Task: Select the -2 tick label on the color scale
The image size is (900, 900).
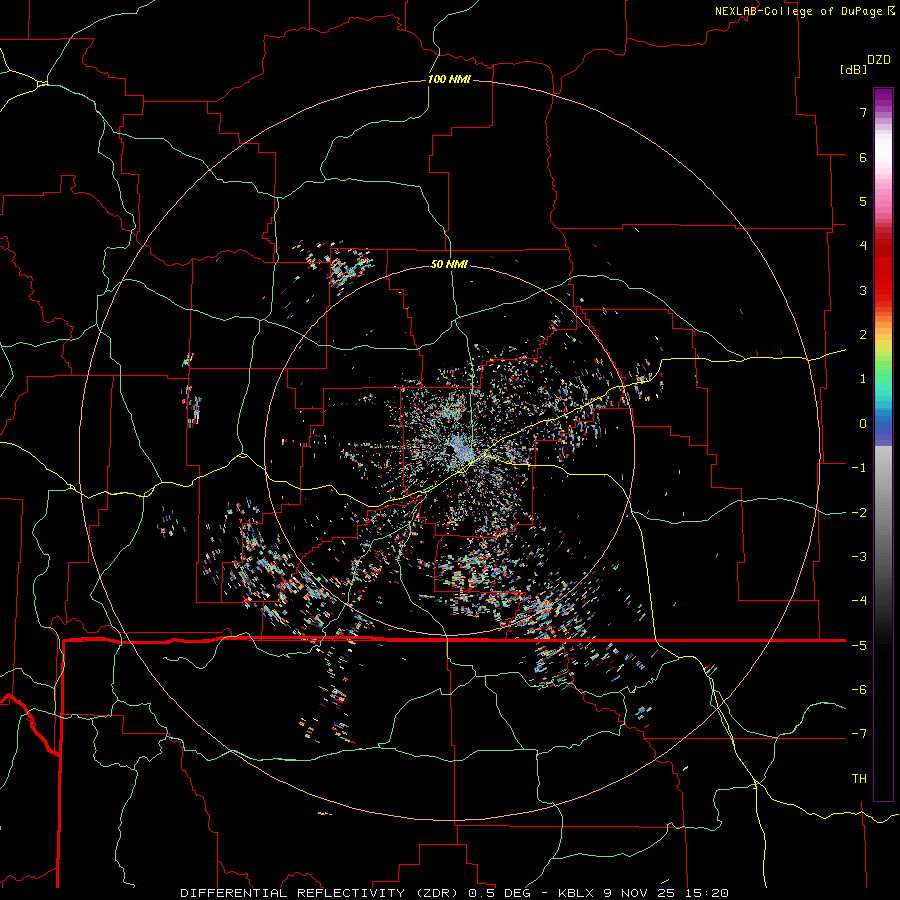Action: (x=859, y=513)
